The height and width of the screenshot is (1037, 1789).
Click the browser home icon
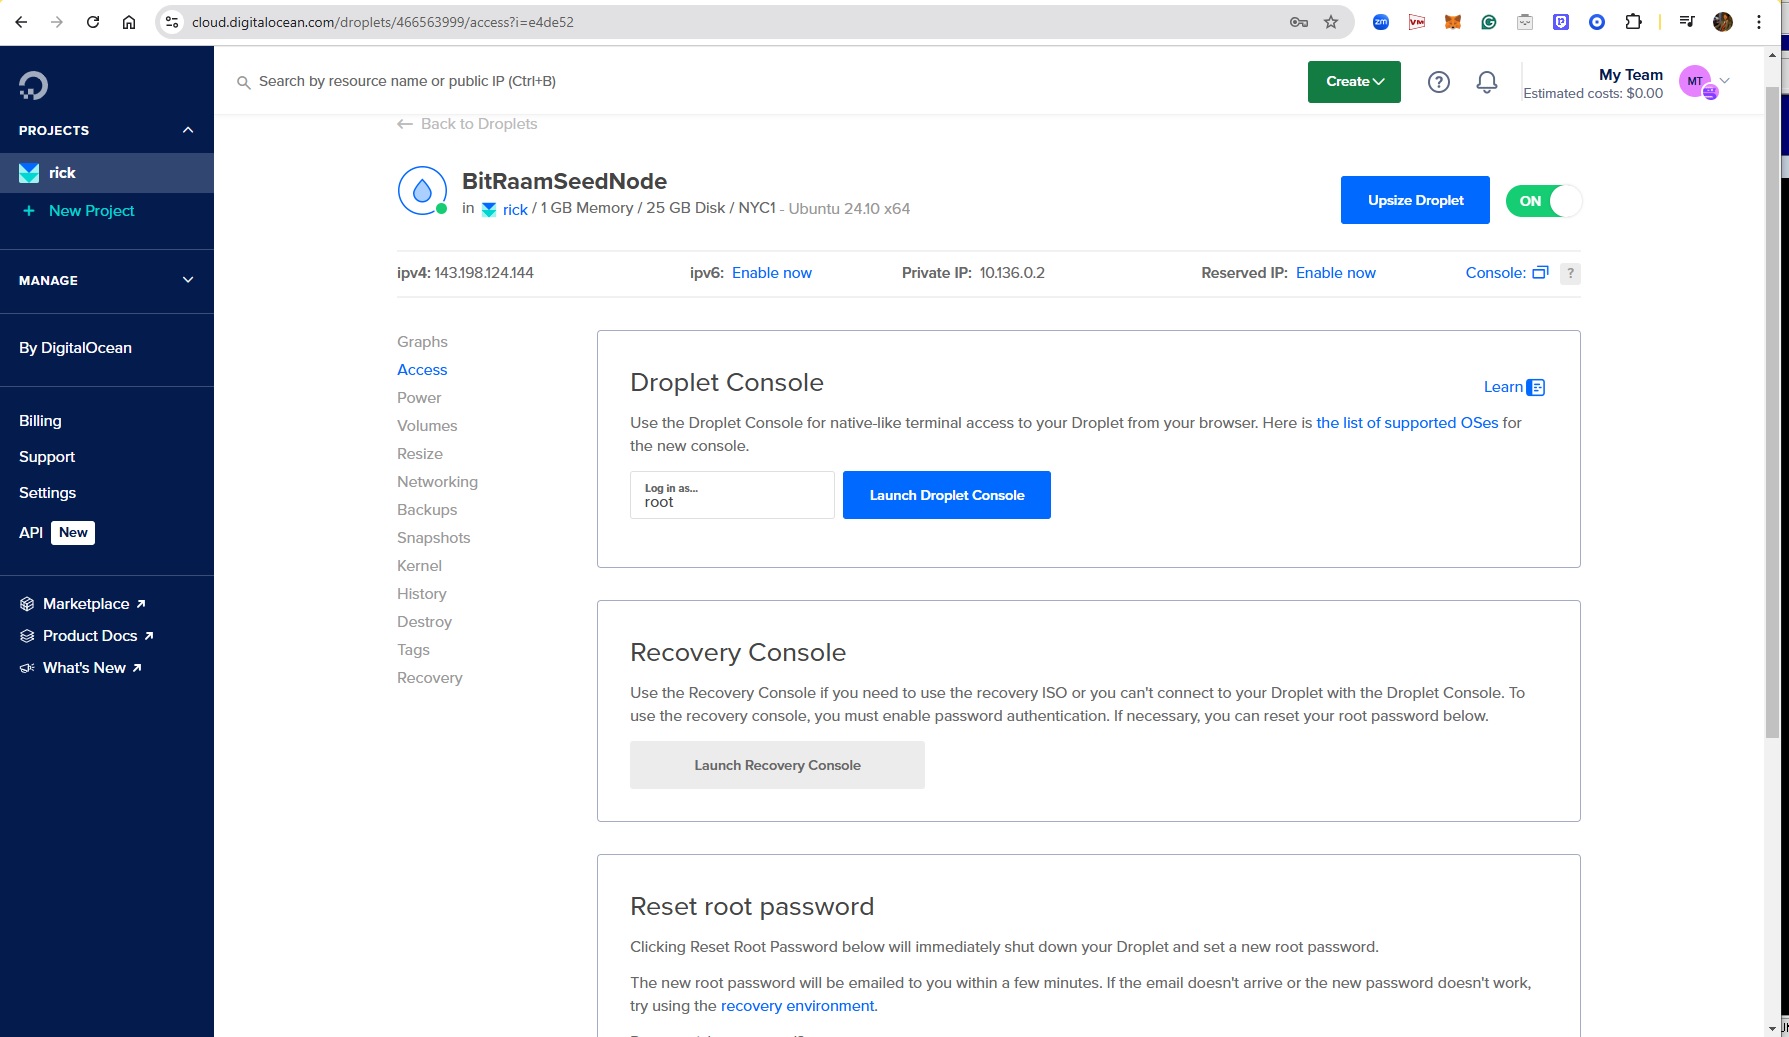tap(129, 22)
